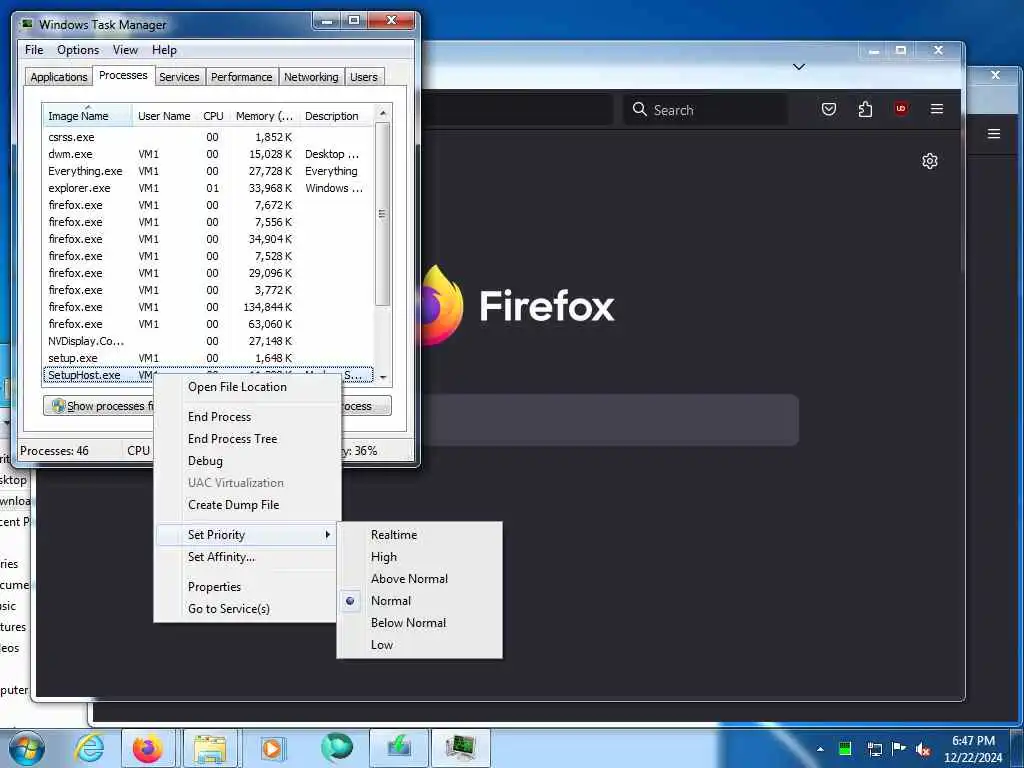This screenshot has width=1024, height=768.
Task: Open Properties from context menu
Action: click(246, 586)
